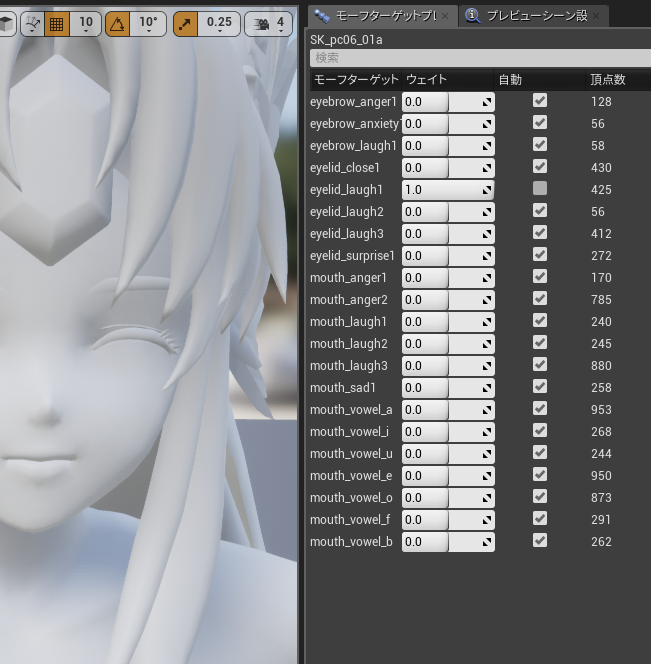Uncheck auto for eyebrow_anger1
The image size is (651, 664).
pyautogui.click(x=540, y=100)
